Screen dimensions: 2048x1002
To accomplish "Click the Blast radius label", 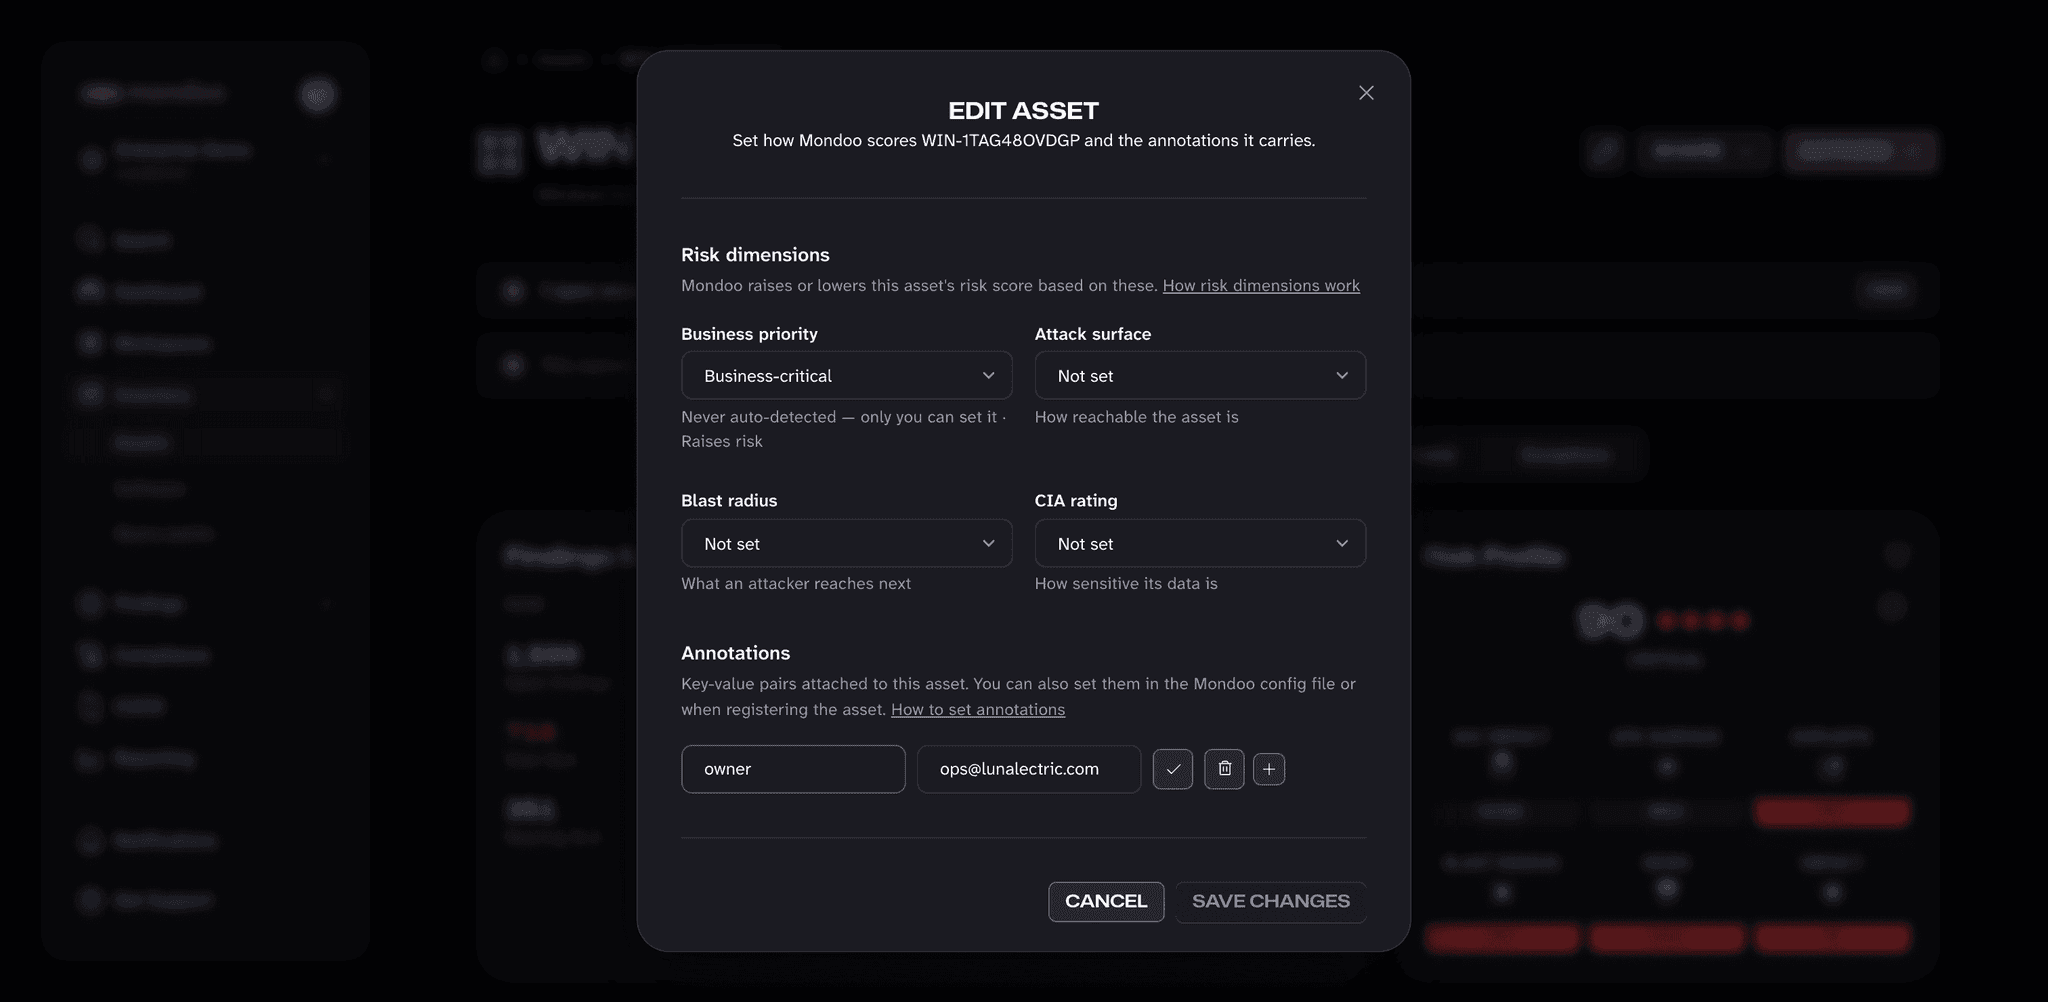I will 729,501.
